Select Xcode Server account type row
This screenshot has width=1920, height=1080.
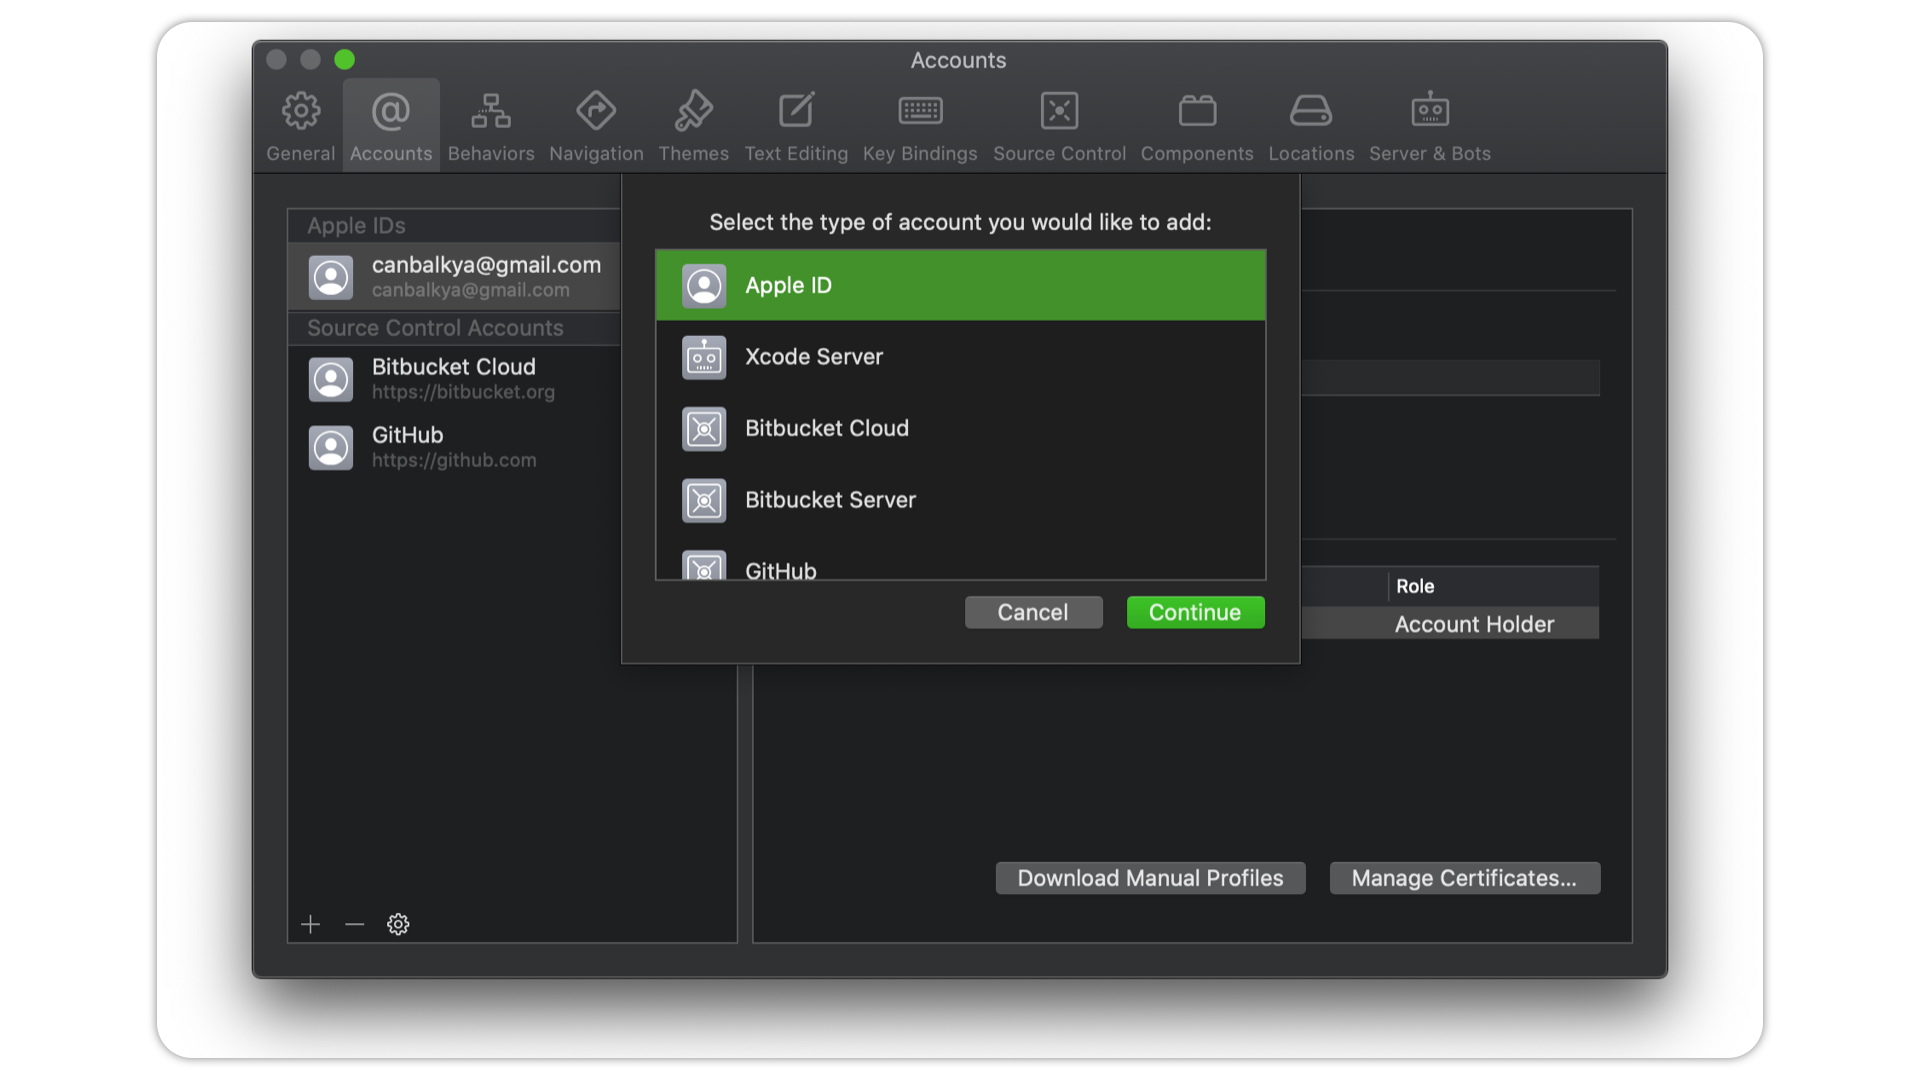point(961,357)
